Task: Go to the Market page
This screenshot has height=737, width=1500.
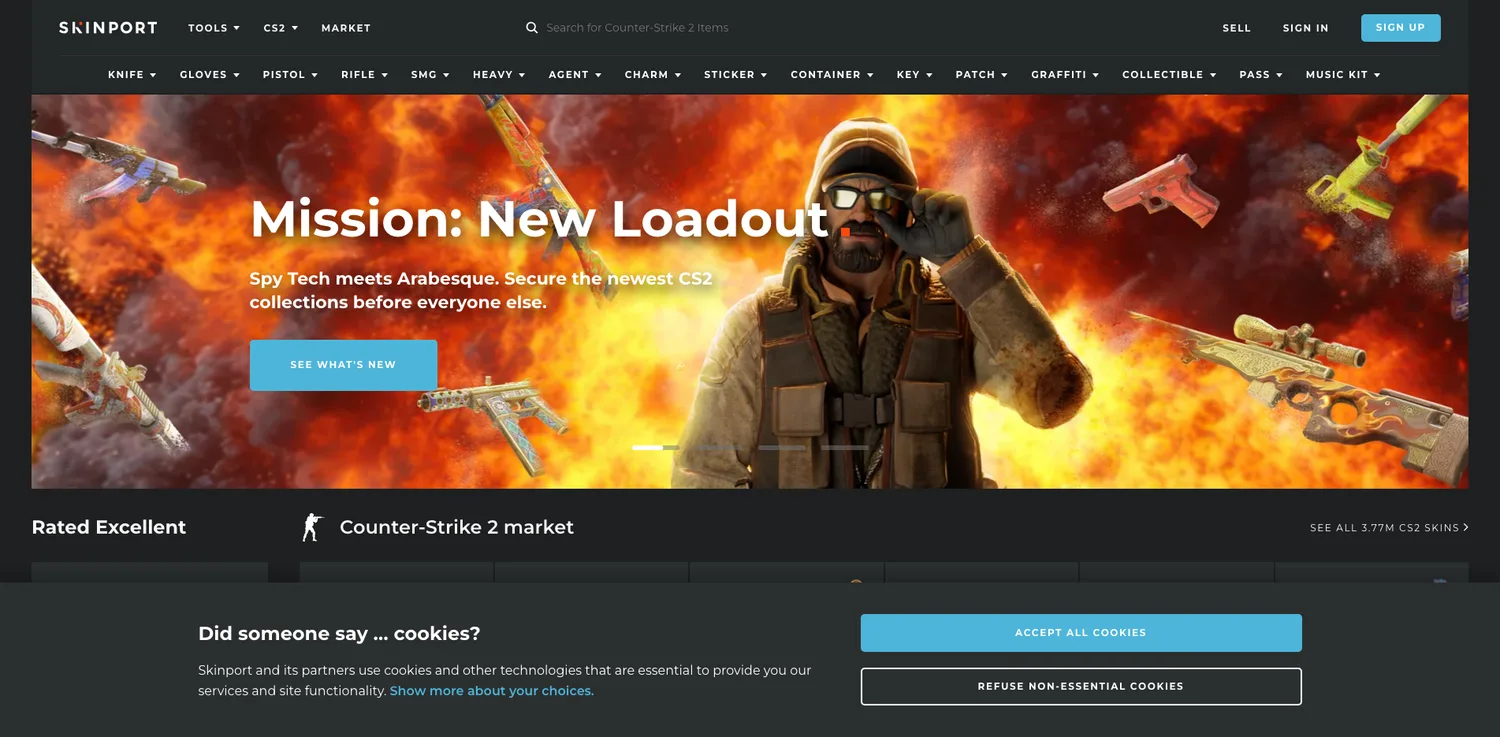Action: click(x=346, y=28)
